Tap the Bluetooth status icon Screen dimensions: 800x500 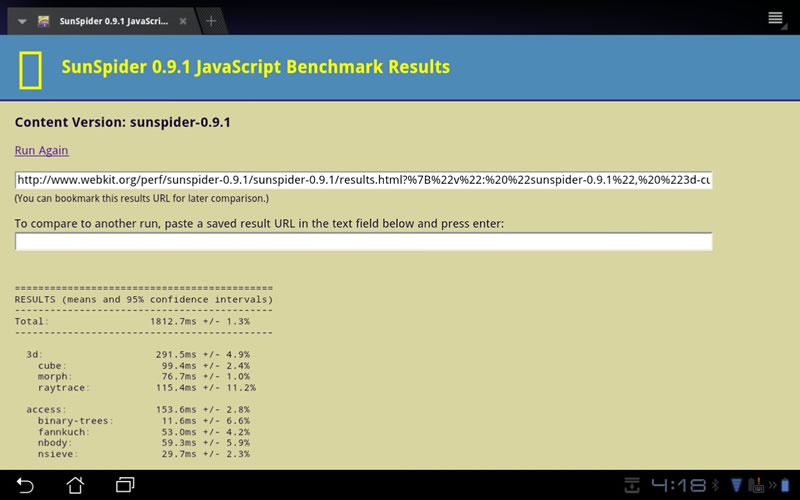[716, 485]
